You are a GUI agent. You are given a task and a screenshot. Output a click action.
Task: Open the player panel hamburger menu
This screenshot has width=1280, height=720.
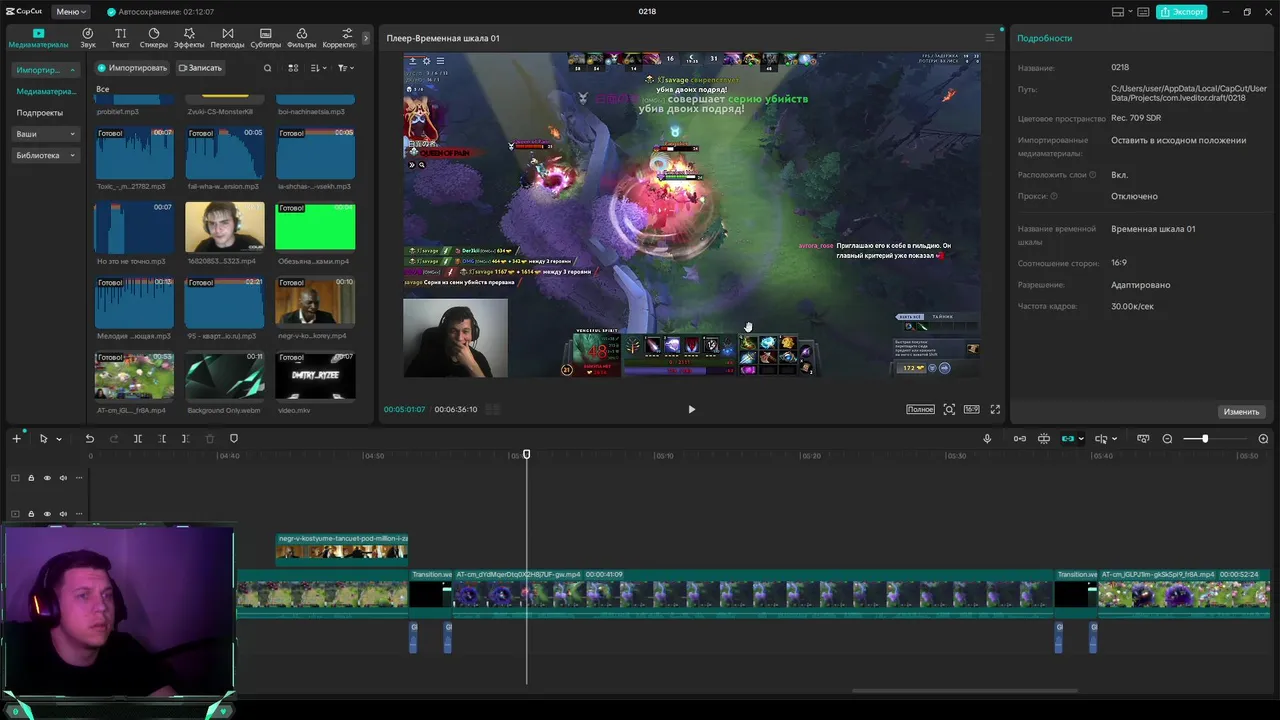coord(990,38)
